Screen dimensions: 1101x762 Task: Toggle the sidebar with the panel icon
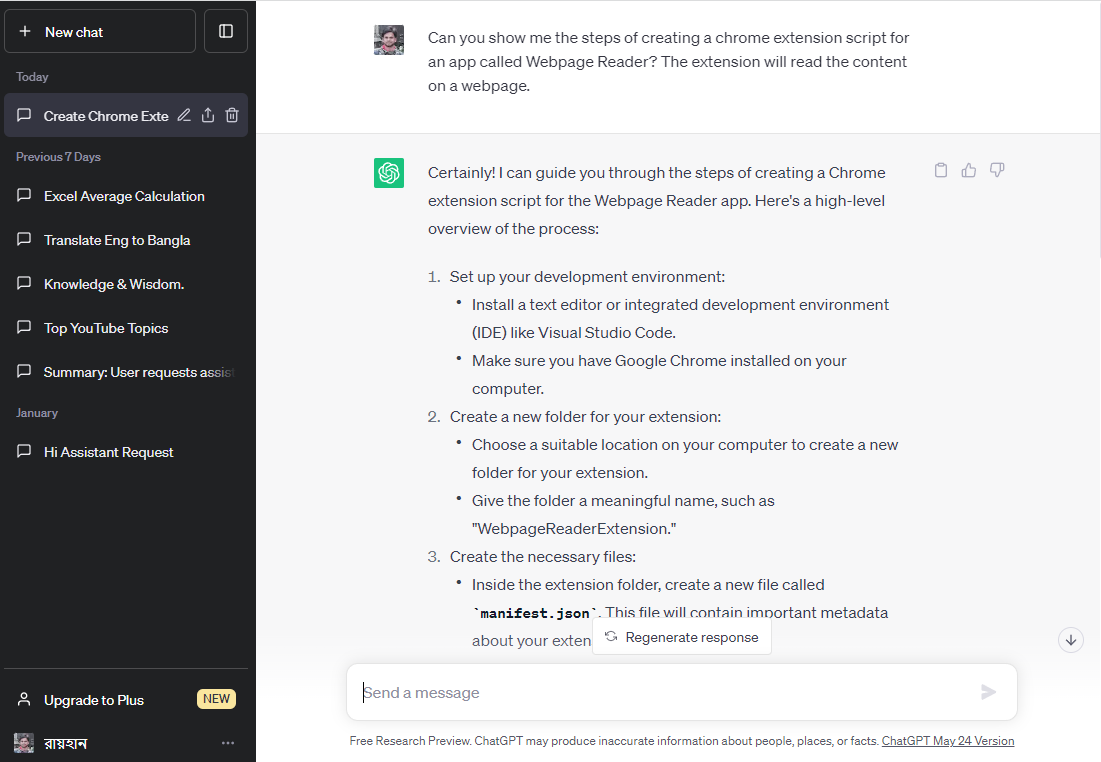point(226,32)
